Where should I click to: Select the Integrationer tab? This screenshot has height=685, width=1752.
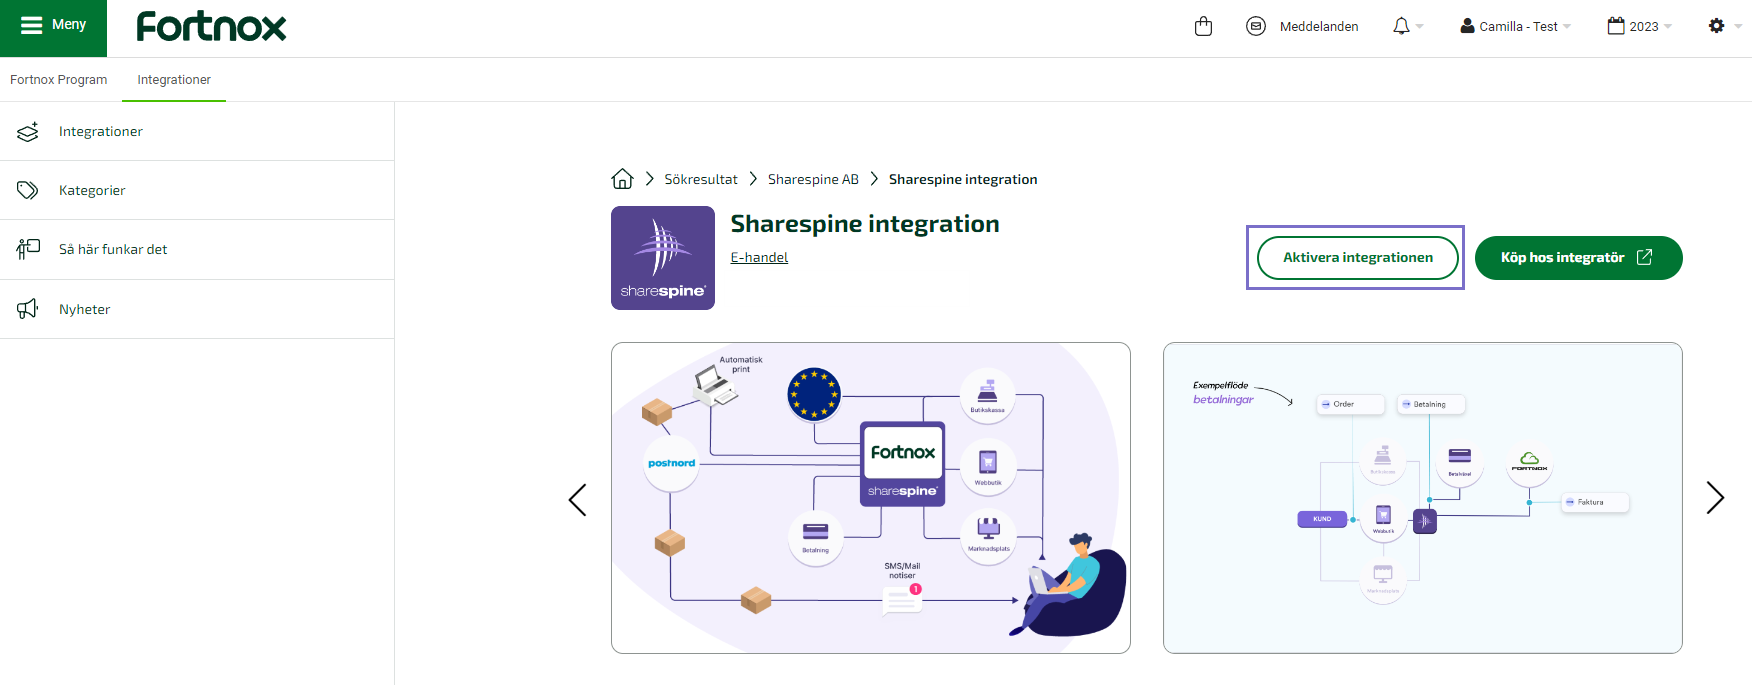tap(174, 80)
